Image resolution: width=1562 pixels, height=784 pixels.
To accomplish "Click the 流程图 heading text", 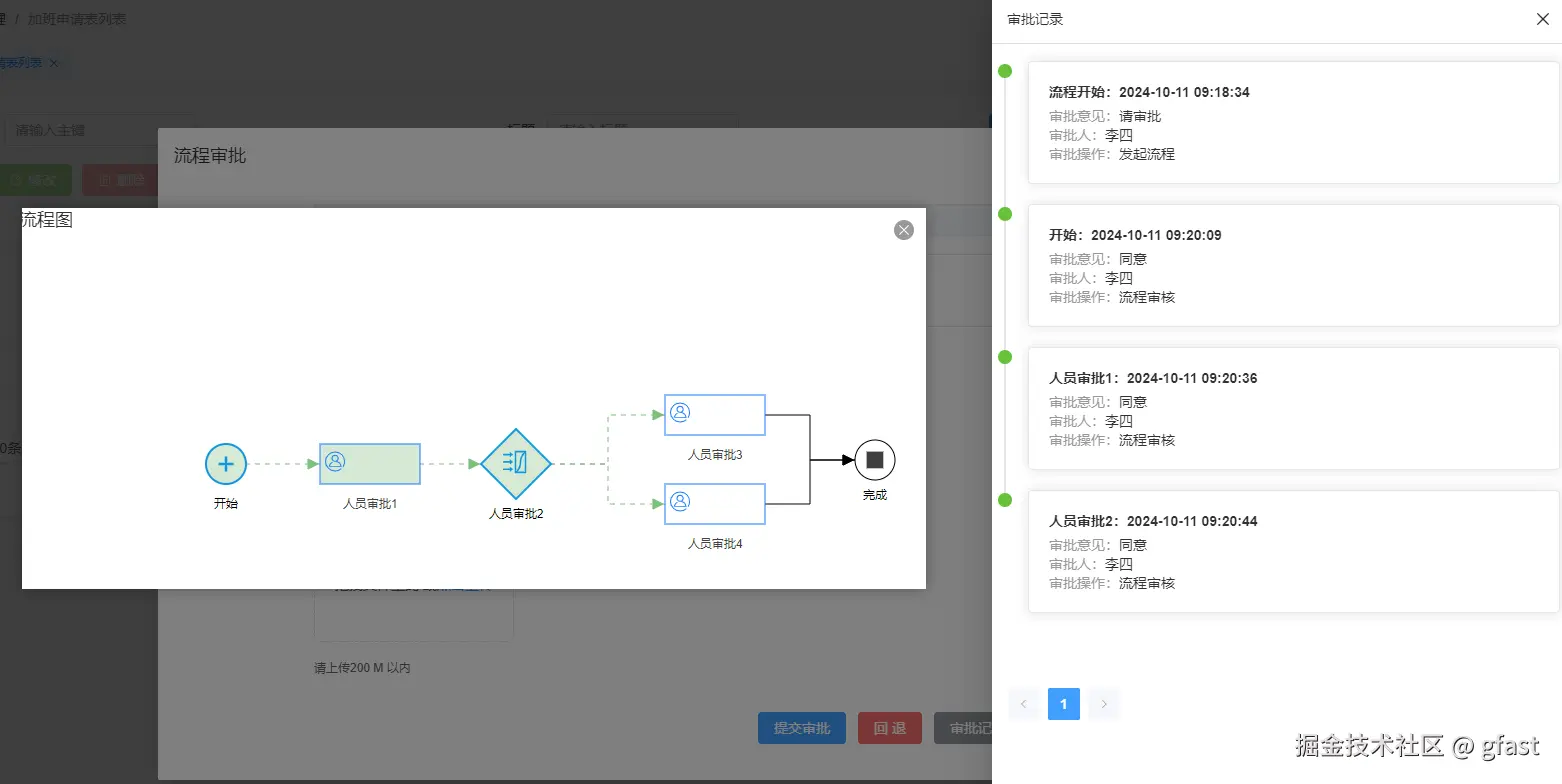I will 47,220.
